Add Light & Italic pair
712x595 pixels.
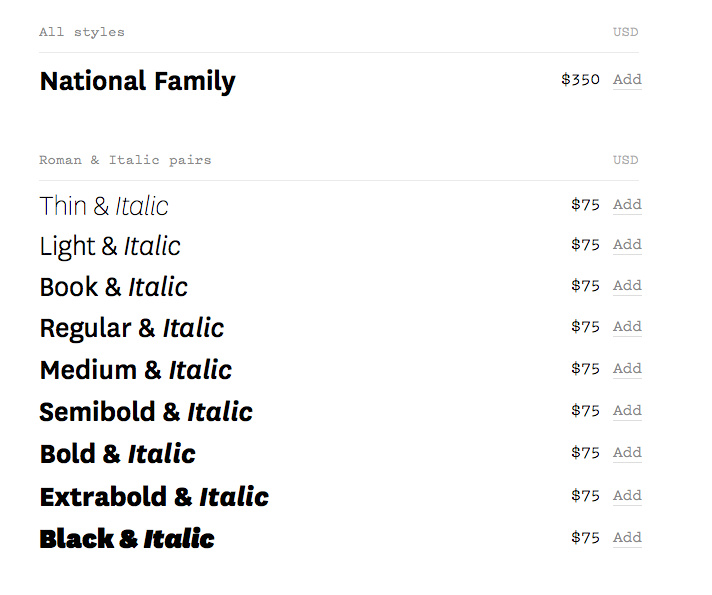pos(627,245)
